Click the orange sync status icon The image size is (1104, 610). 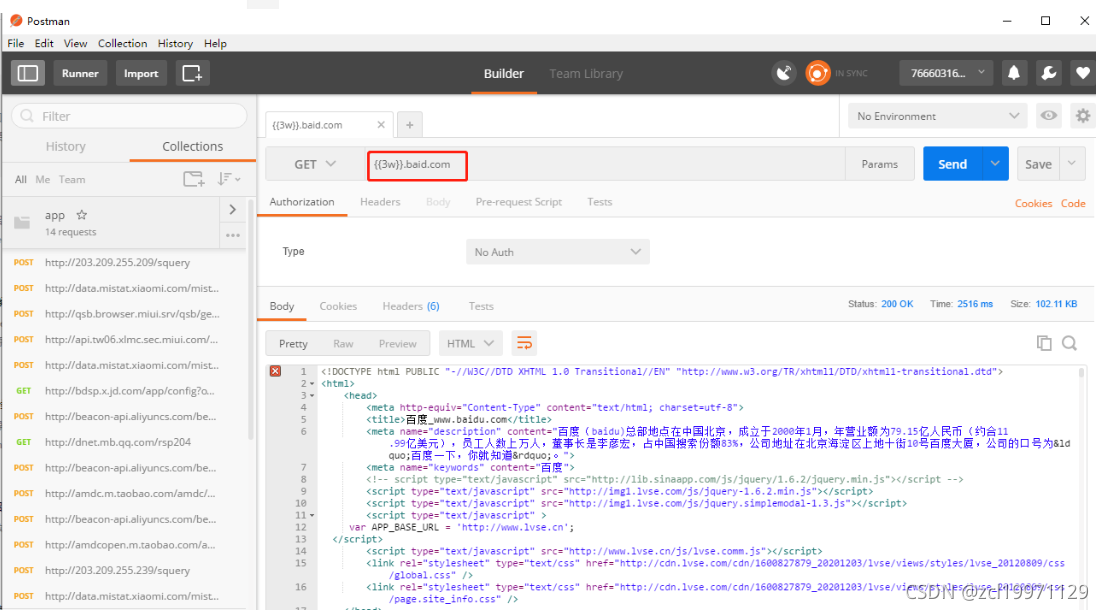pyautogui.click(x=817, y=73)
